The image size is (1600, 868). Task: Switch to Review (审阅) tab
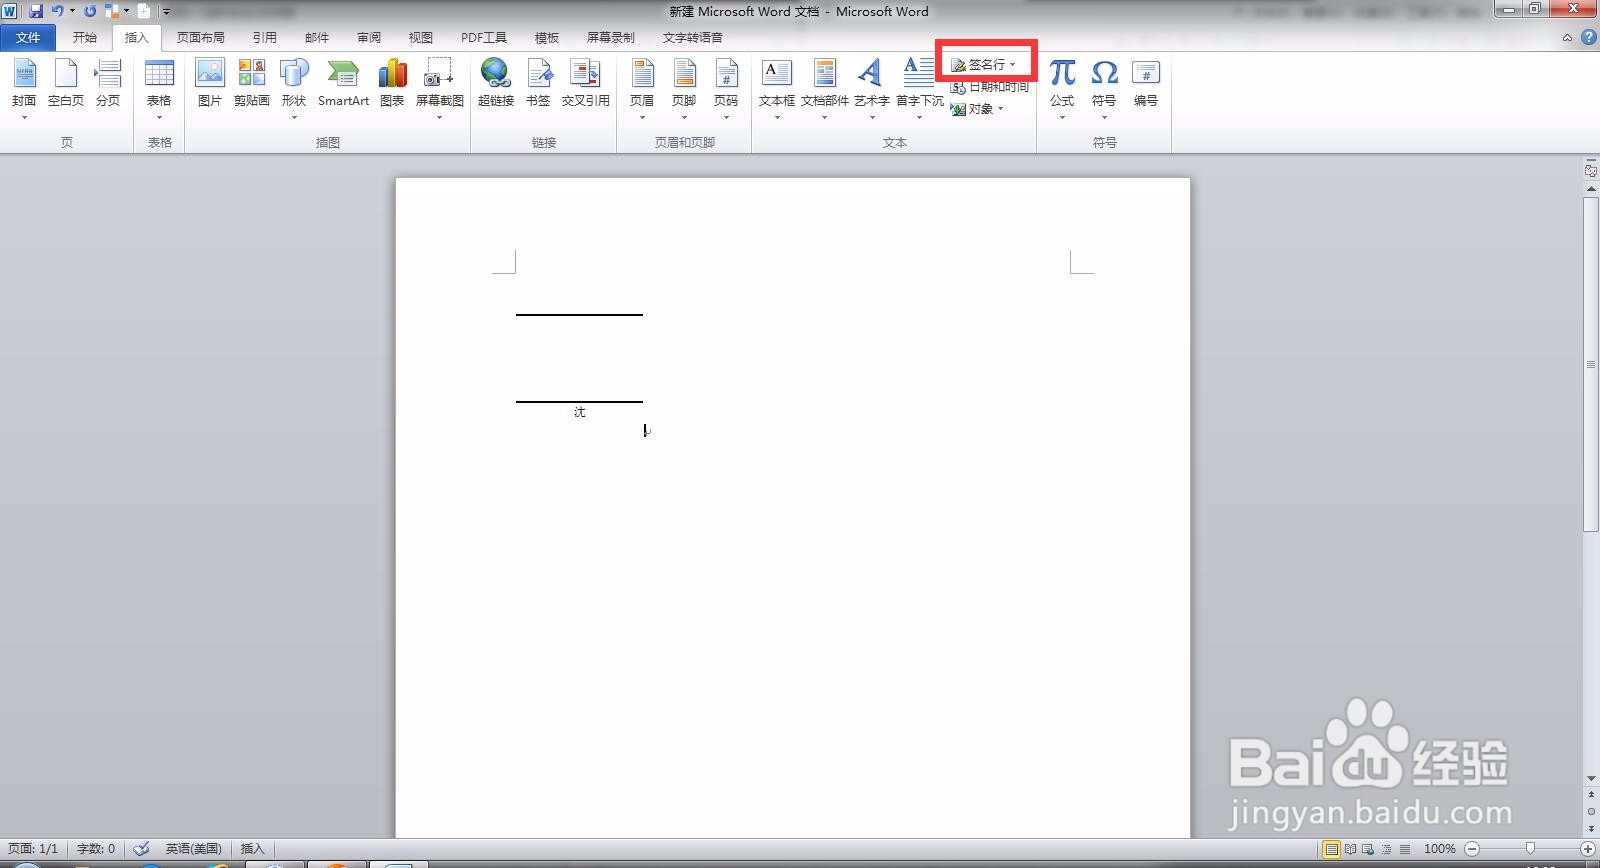click(x=369, y=37)
